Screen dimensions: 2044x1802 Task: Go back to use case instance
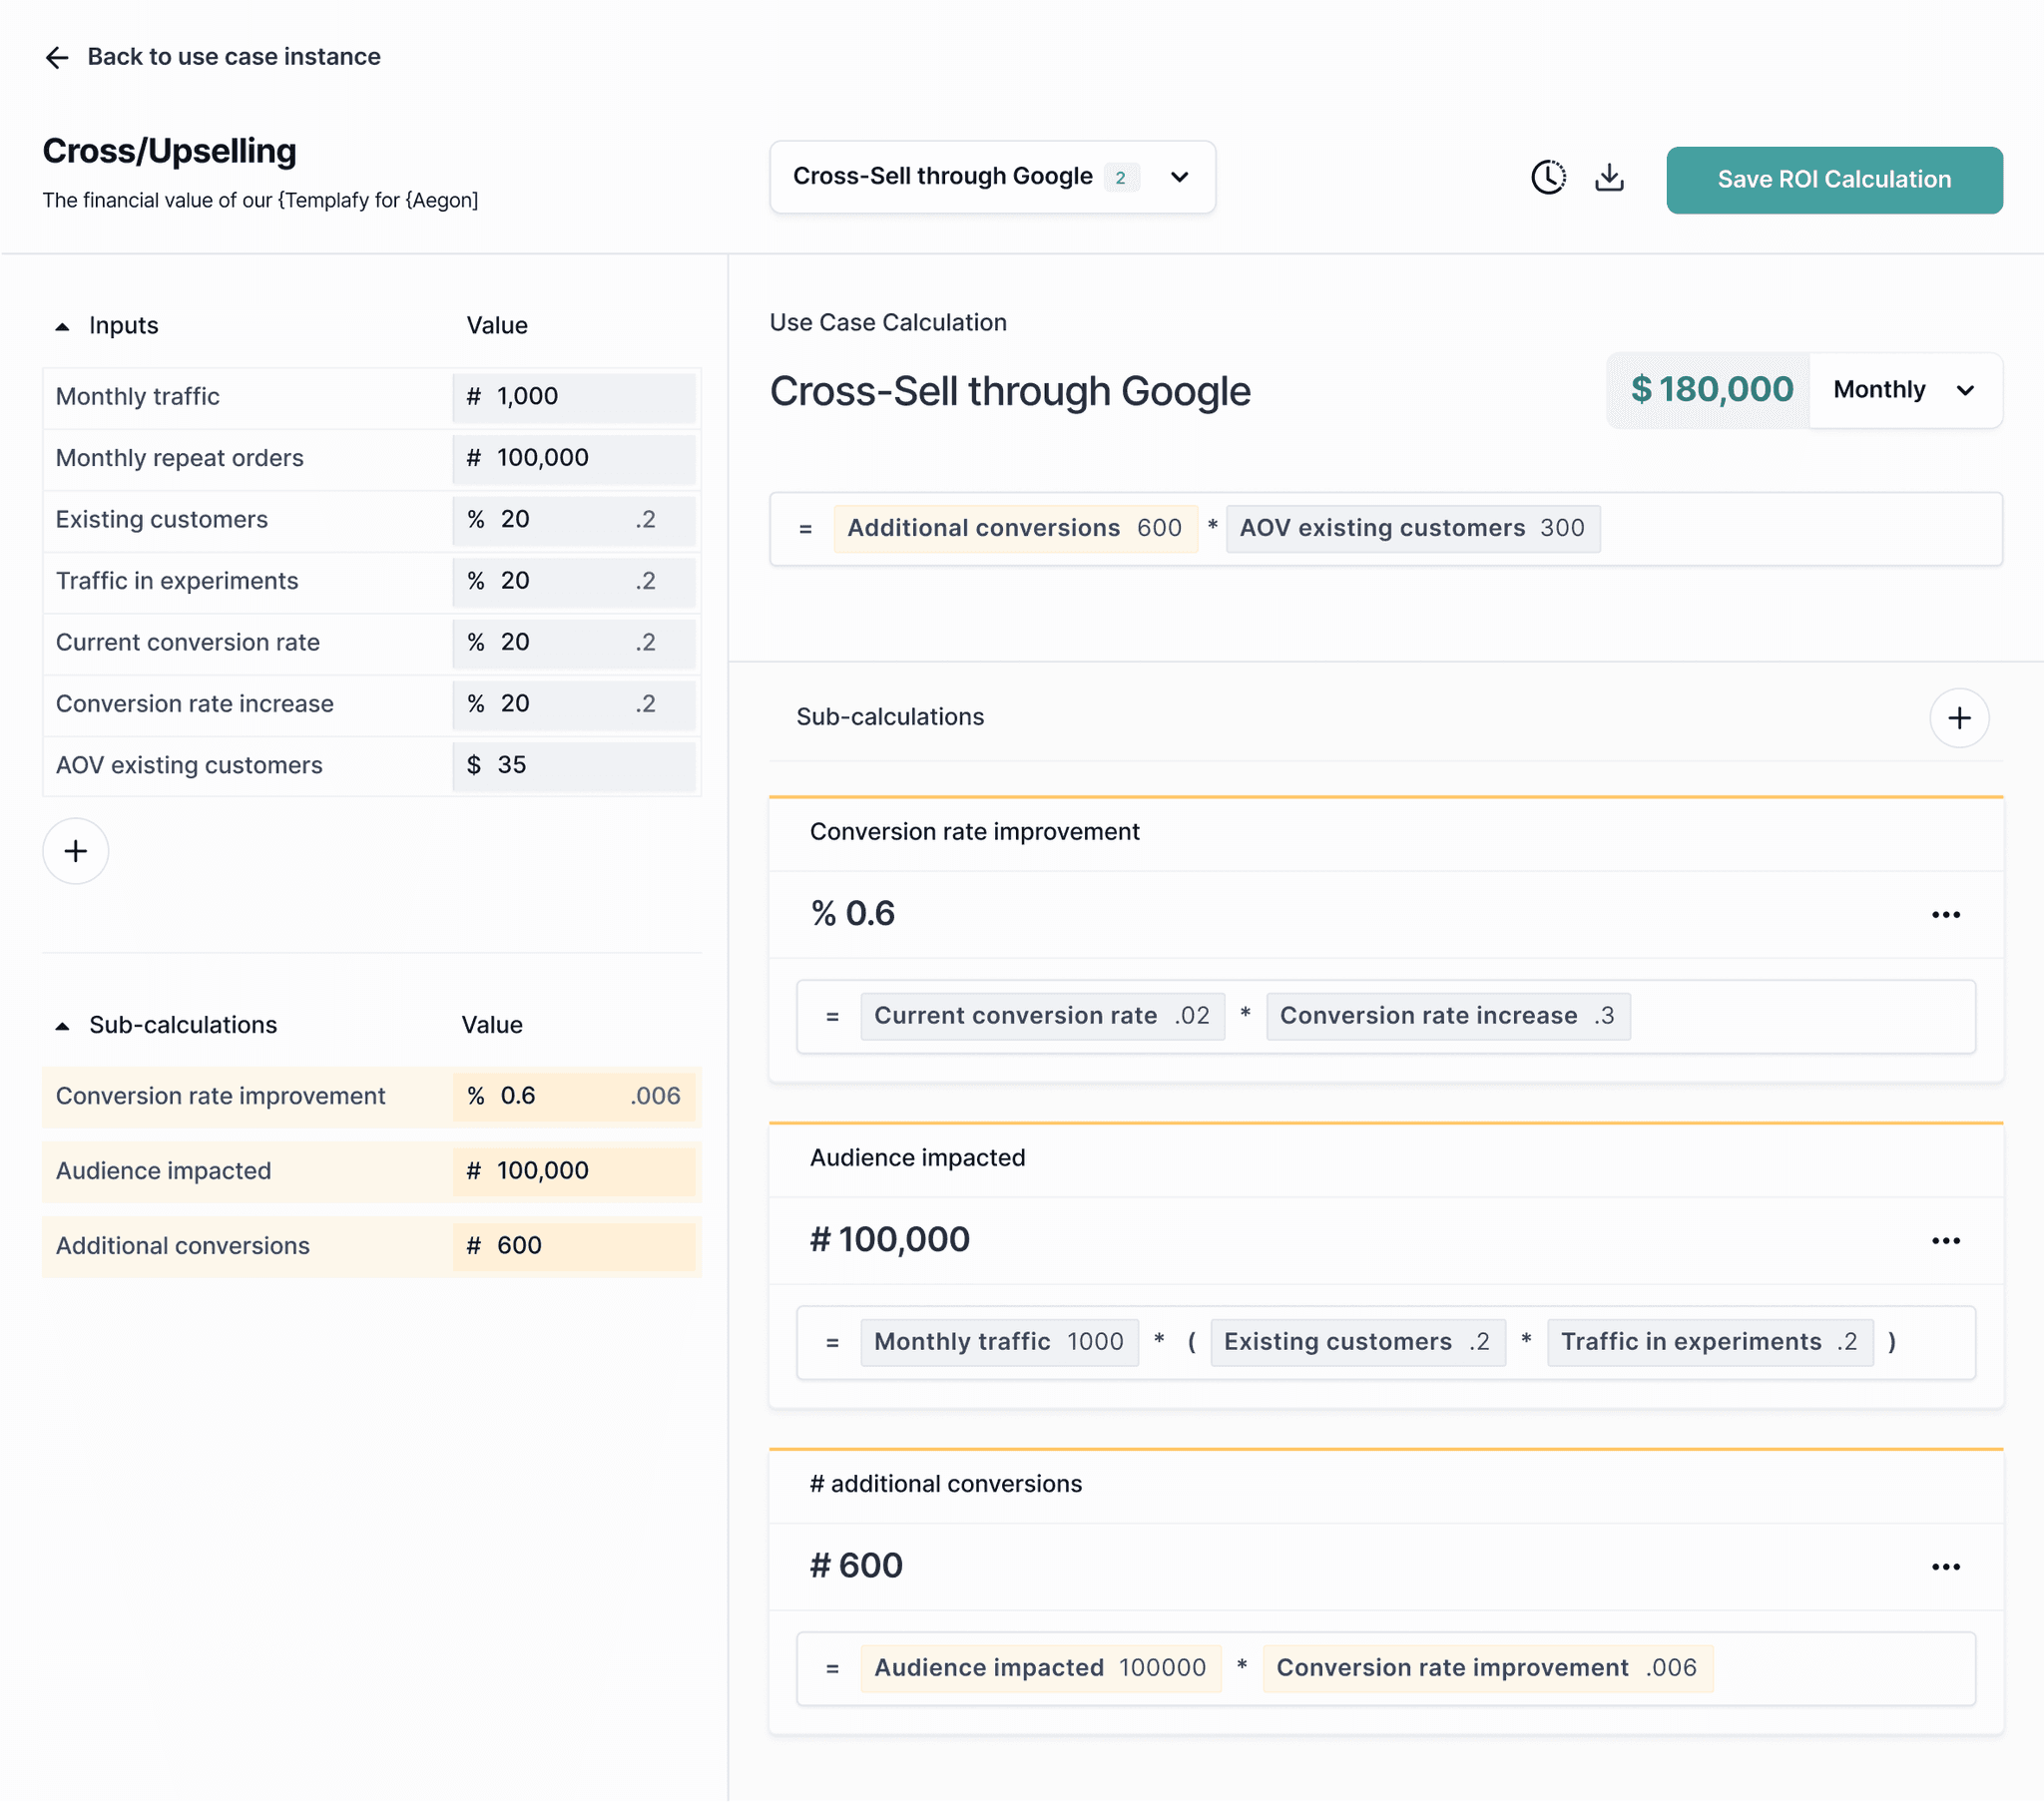click(233, 57)
